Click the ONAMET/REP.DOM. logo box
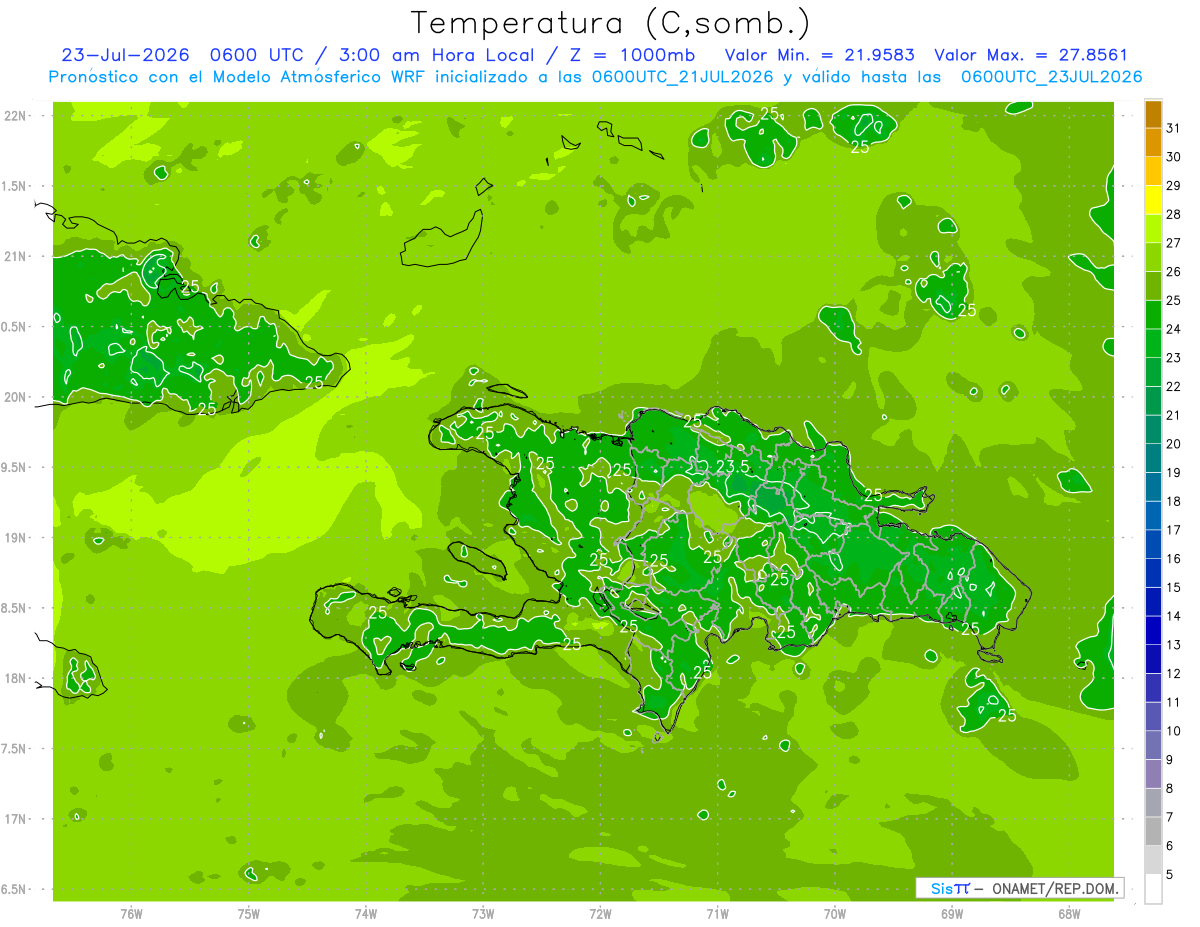Screen dimensions: 1200x927 1019,888
